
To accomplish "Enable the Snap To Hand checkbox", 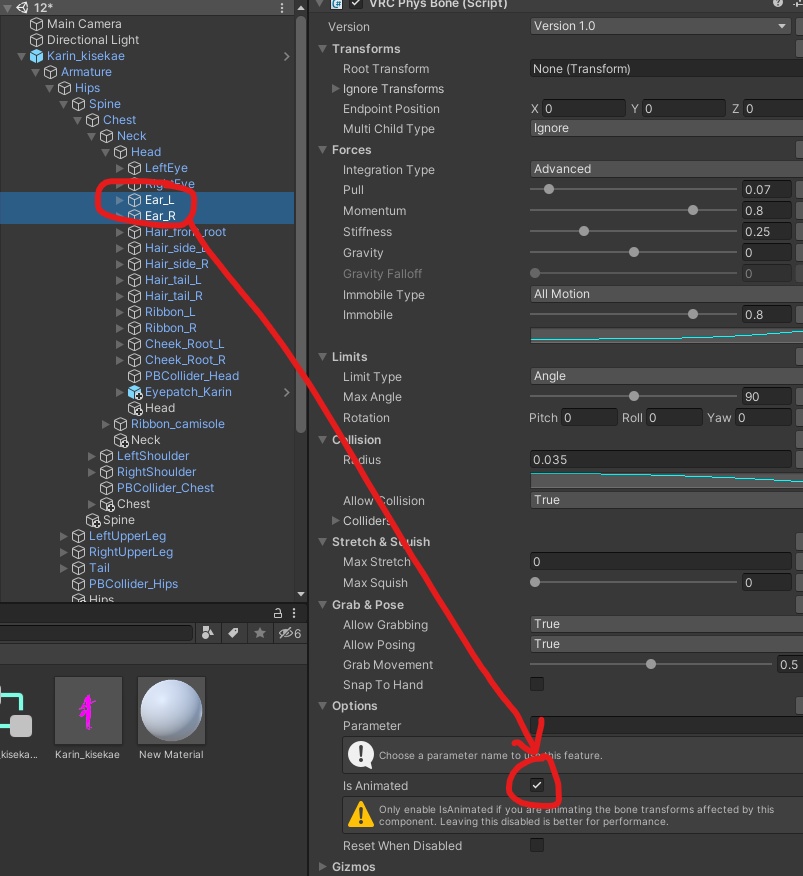I will (x=536, y=684).
